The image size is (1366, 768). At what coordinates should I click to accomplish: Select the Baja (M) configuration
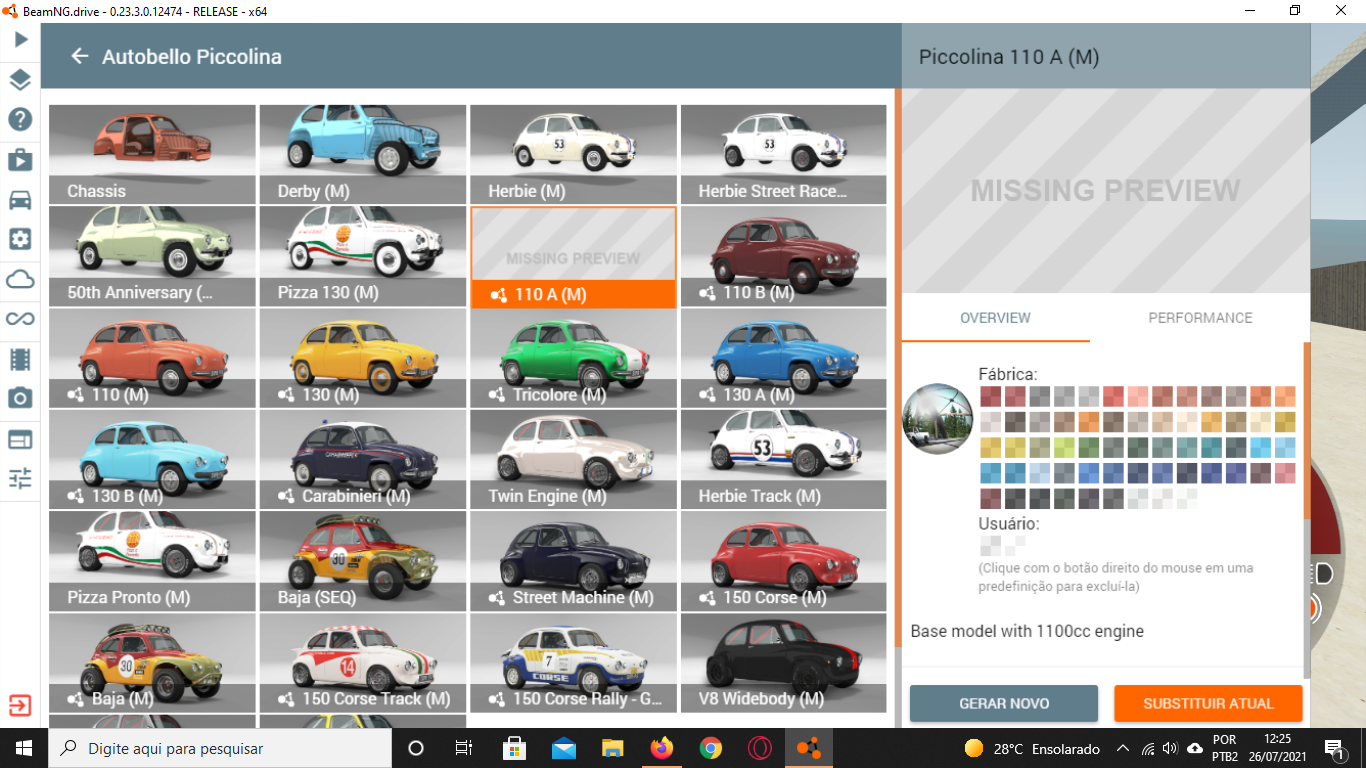pos(152,663)
